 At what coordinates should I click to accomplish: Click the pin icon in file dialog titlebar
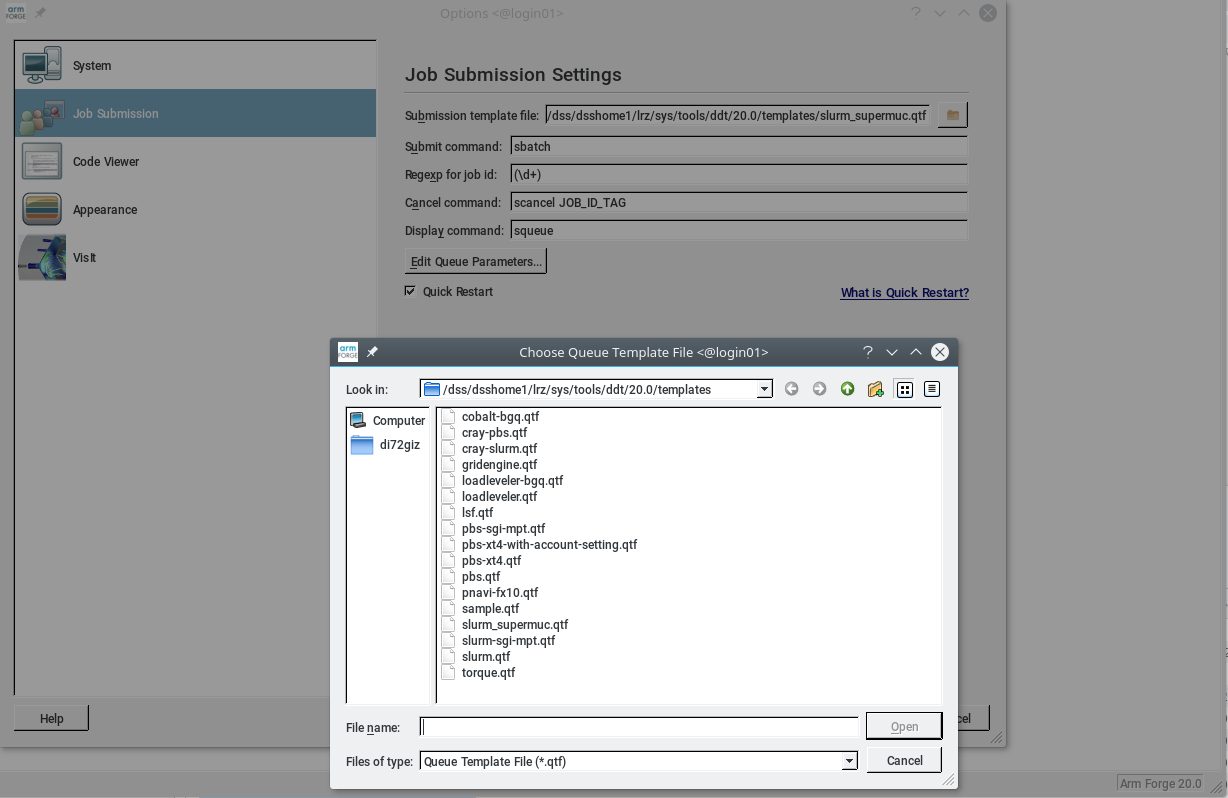click(372, 352)
